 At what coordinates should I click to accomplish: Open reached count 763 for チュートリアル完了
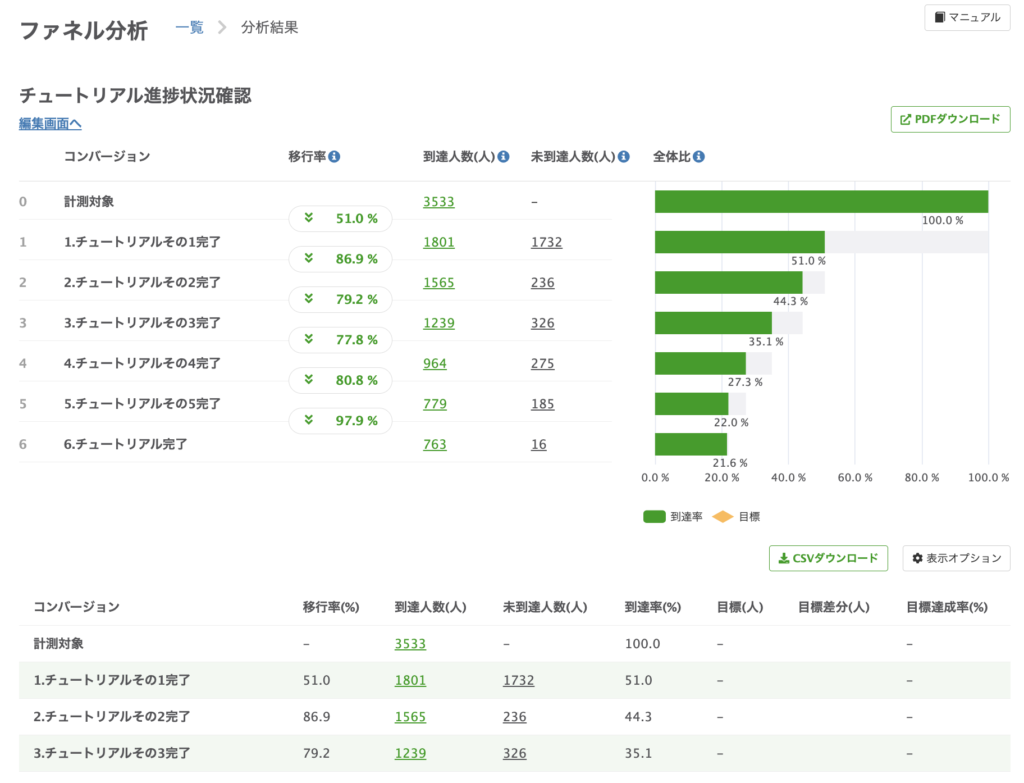[x=434, y=445]
